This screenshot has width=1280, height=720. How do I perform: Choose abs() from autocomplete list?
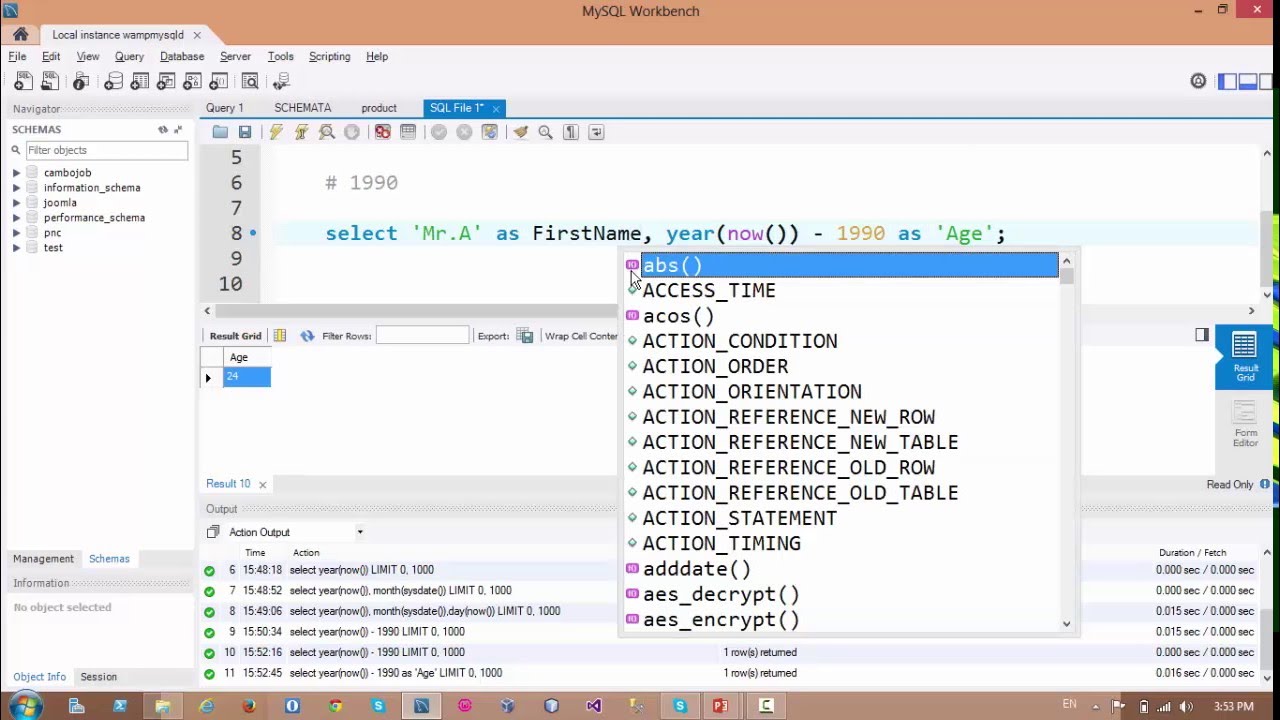point(848,265)
